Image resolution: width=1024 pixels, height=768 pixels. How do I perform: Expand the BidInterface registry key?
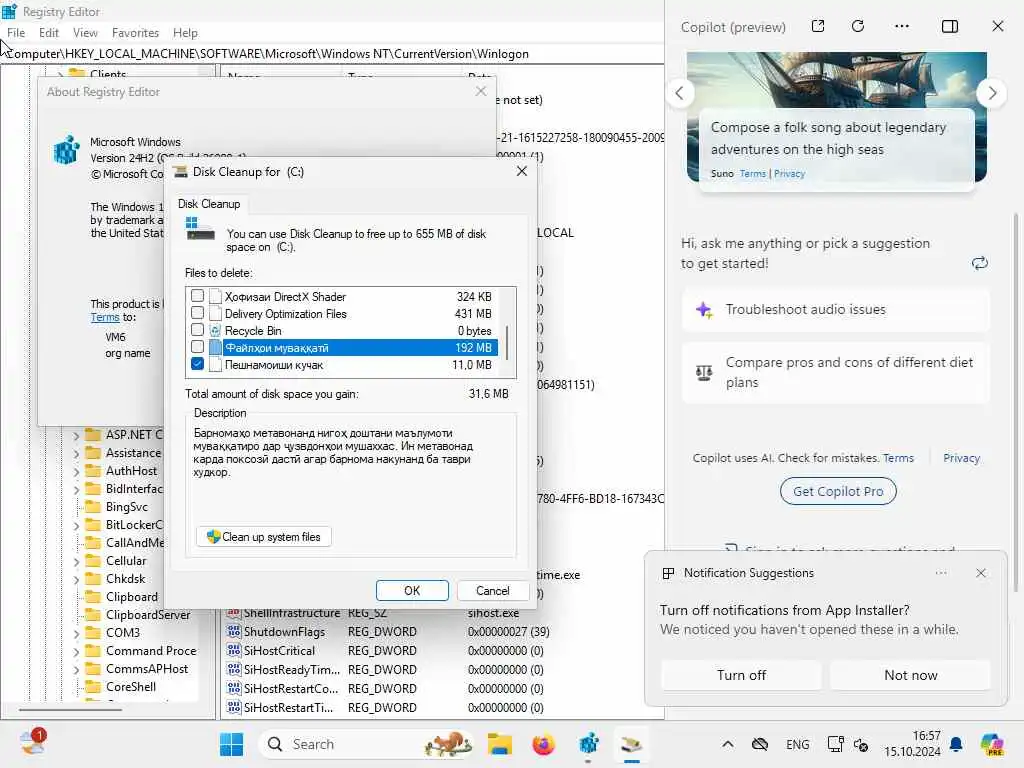(x=76, y=489)
